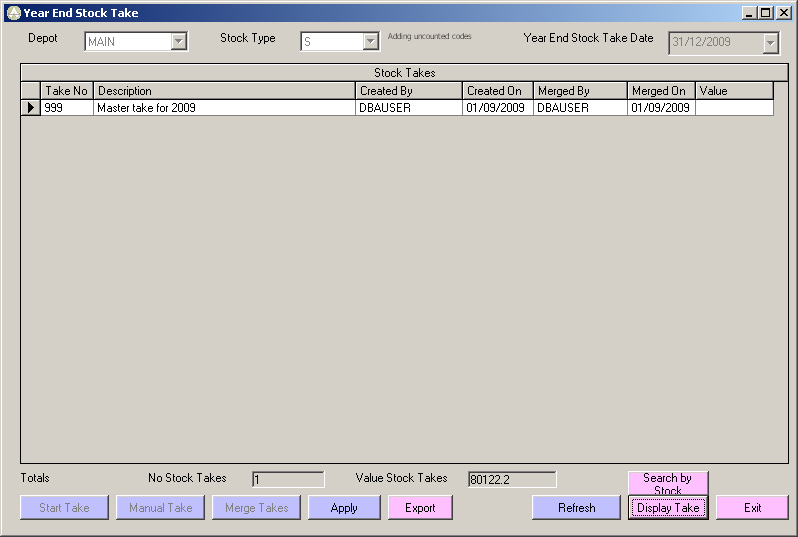Select the cell with take number 999

[x=67, y=107]
